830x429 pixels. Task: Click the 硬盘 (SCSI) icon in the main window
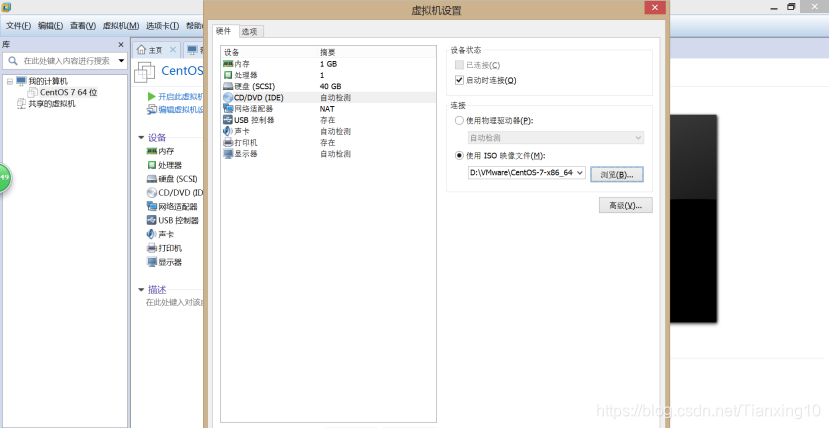[151, 179]
